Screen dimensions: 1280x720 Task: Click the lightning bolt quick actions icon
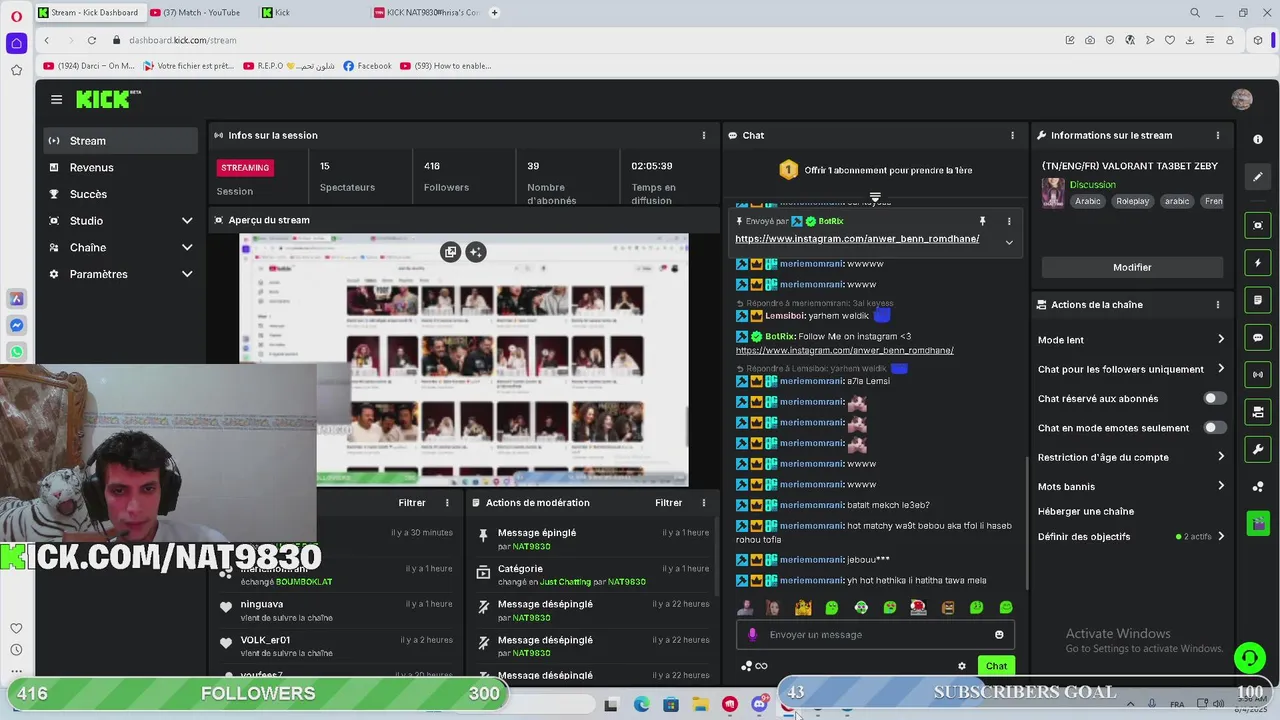1258,263
